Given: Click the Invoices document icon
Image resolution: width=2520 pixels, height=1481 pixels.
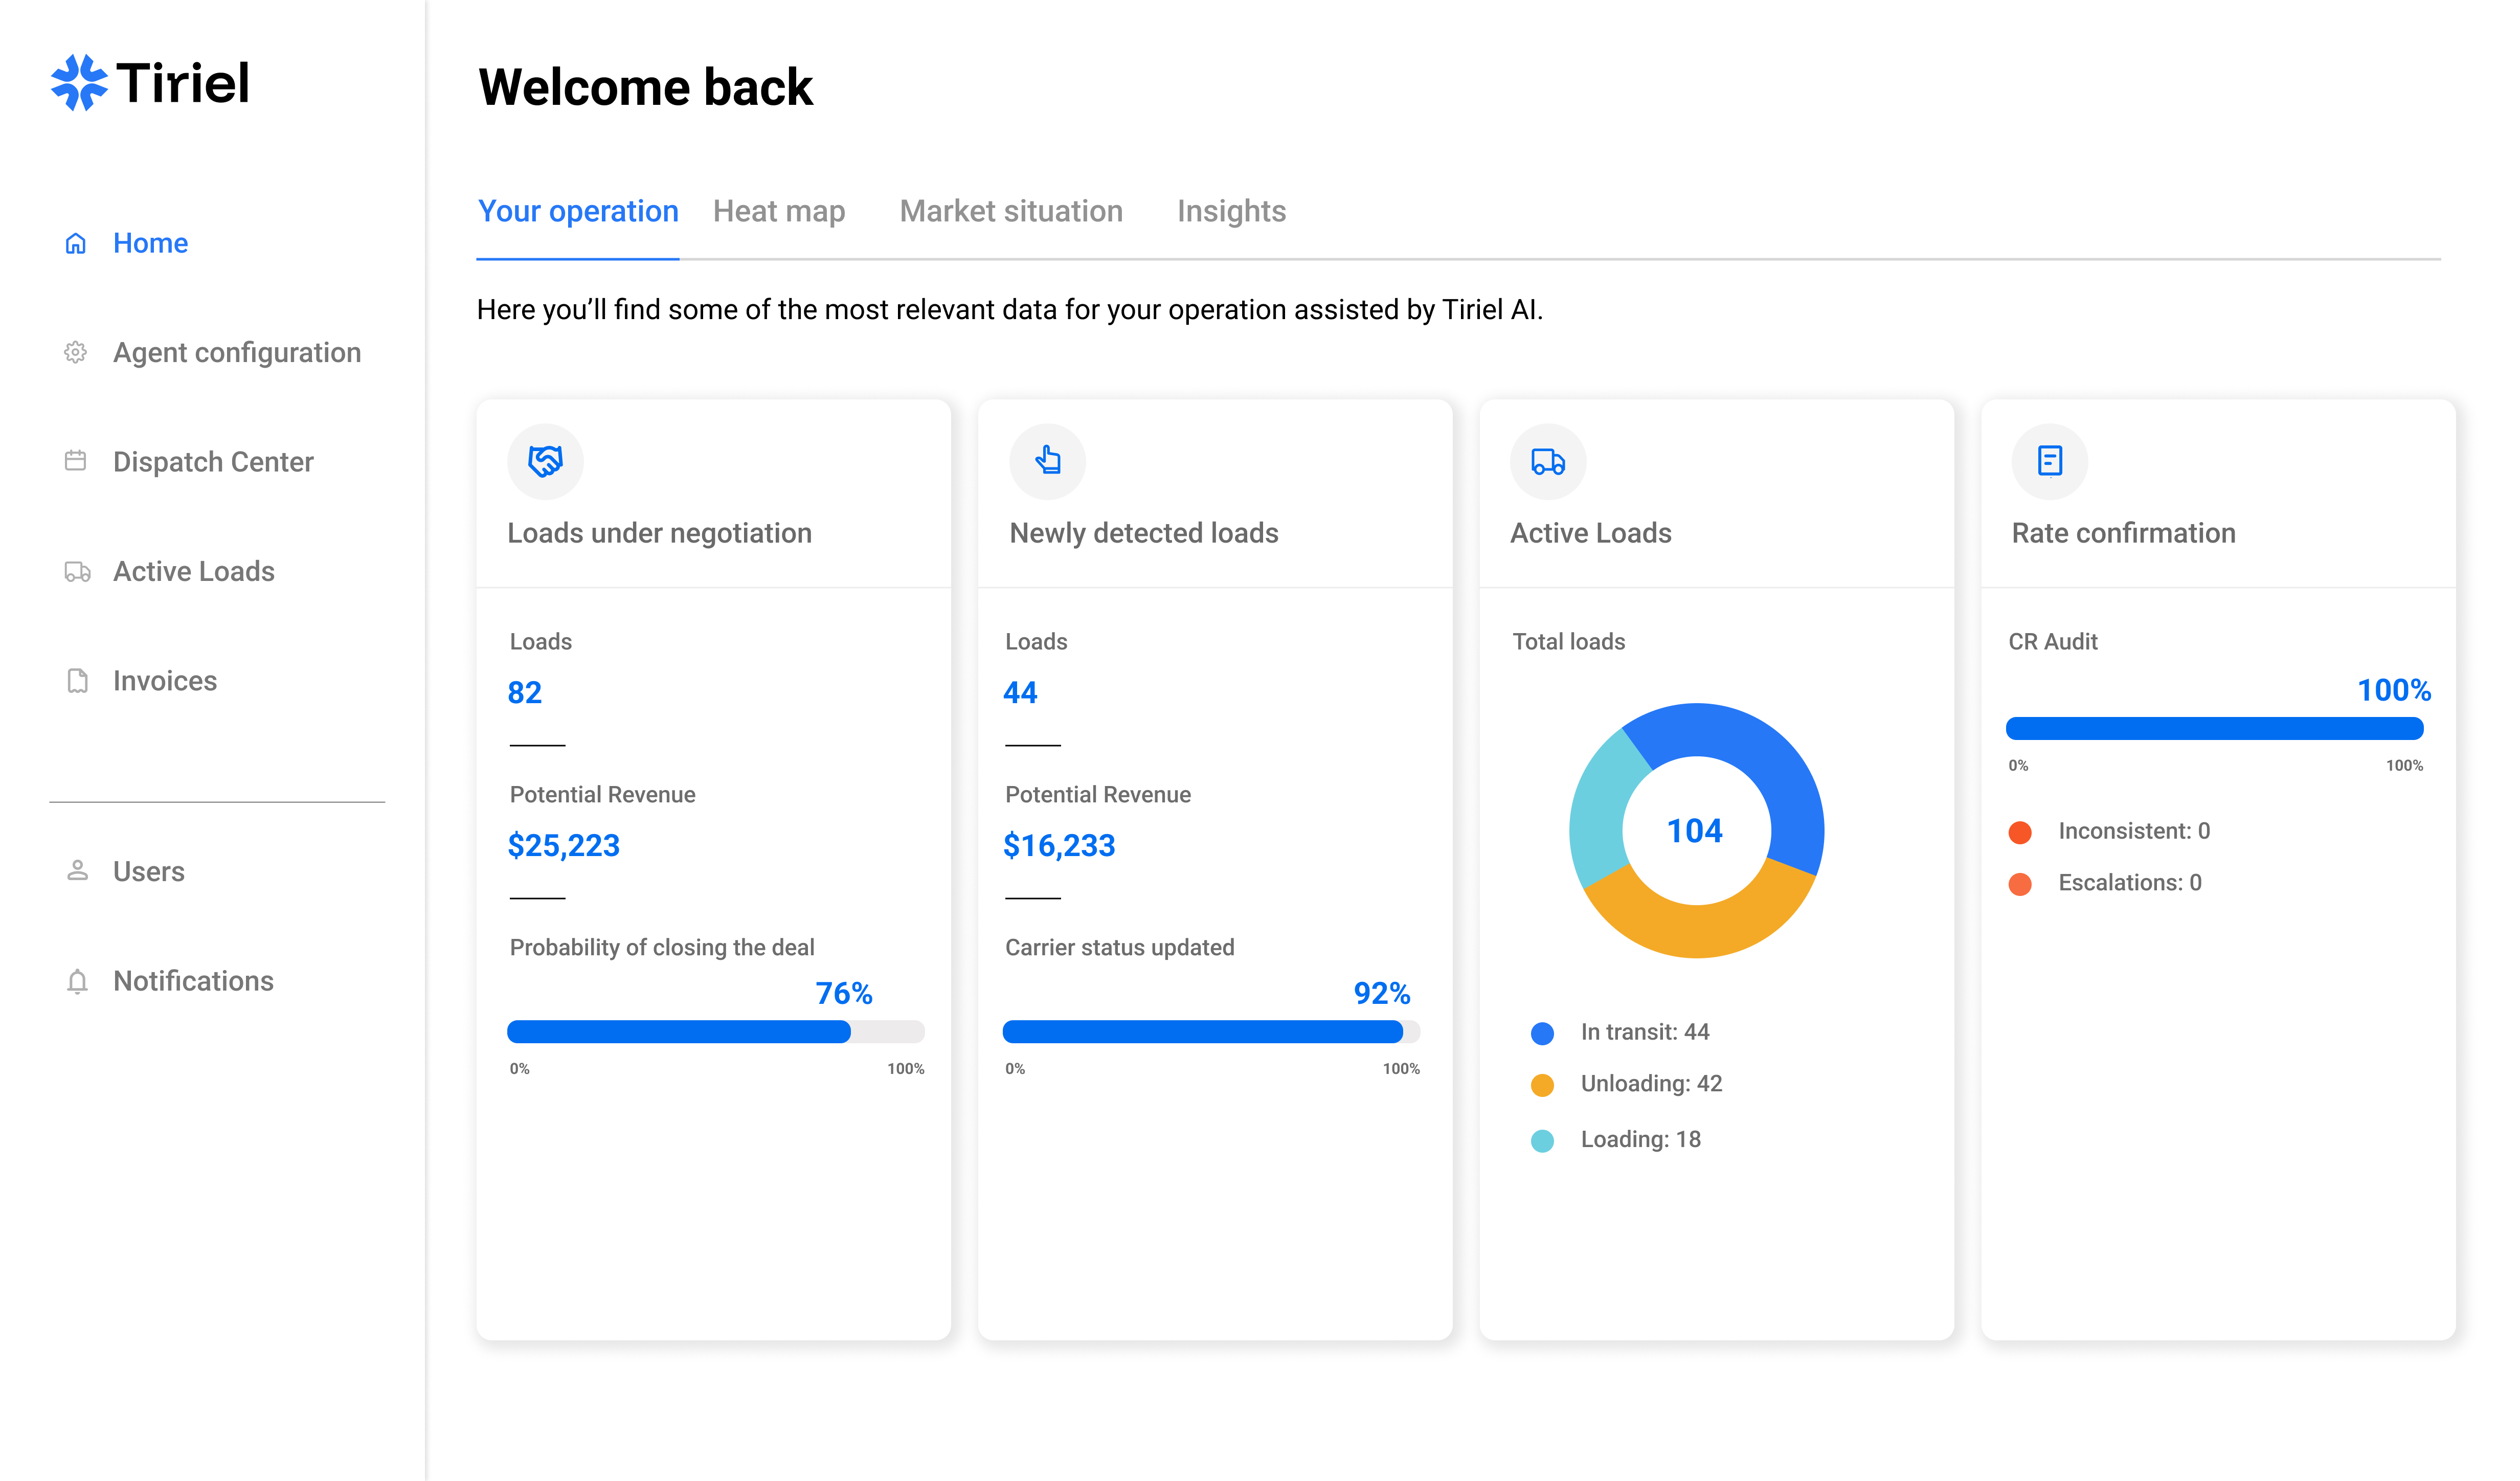Looking at the screenshot, I should [77, 681].
